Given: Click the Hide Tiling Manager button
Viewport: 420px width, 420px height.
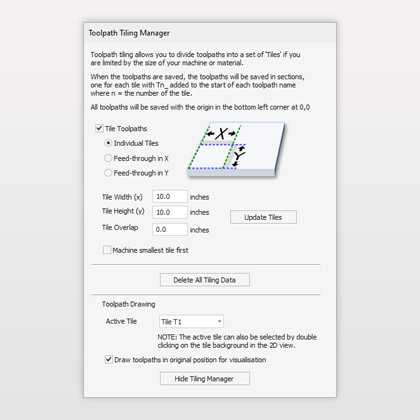Looking at the screenshot, I should coord(205,379).
